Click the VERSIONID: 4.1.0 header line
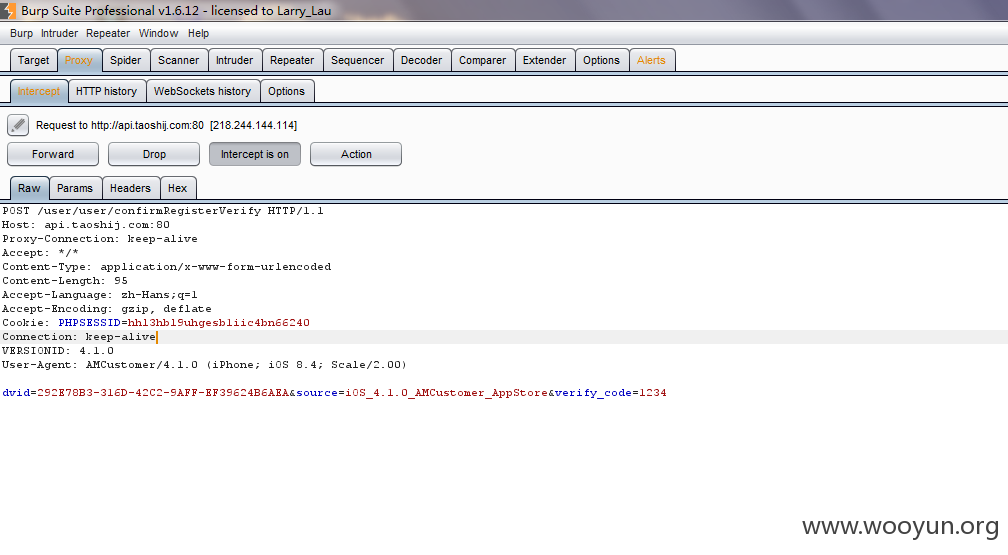1008x555 pixels. pos(57,351)
